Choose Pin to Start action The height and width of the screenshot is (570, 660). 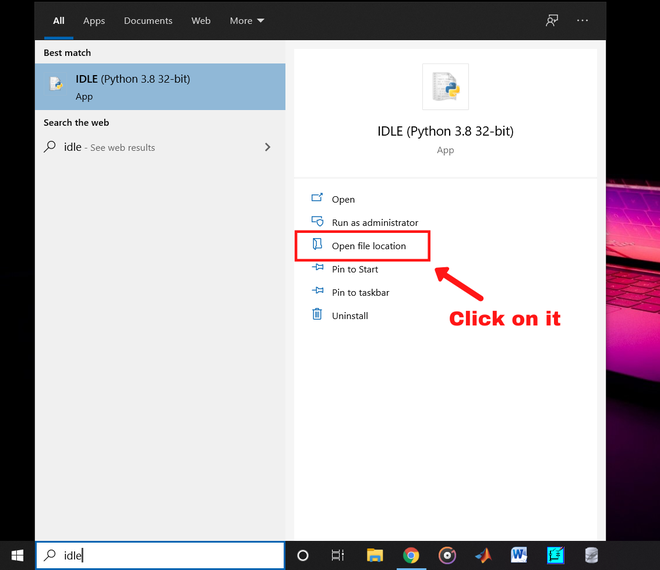tap(355, 269)
